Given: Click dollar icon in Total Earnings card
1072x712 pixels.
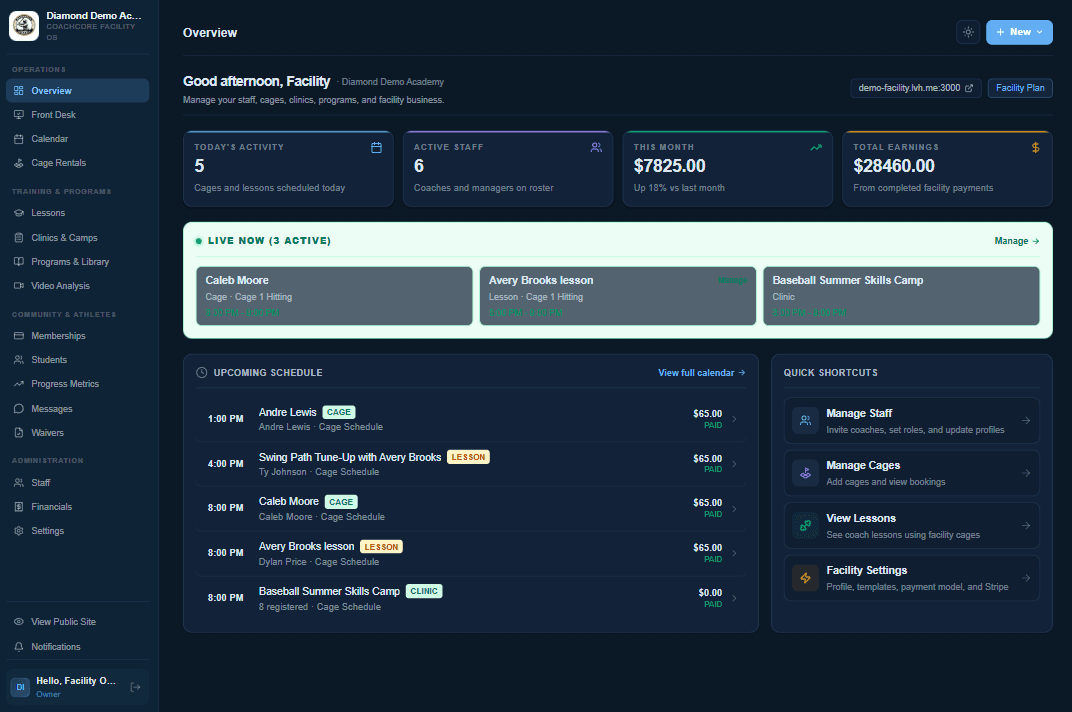Looking at the screenshot, I should coord(1035,148).
